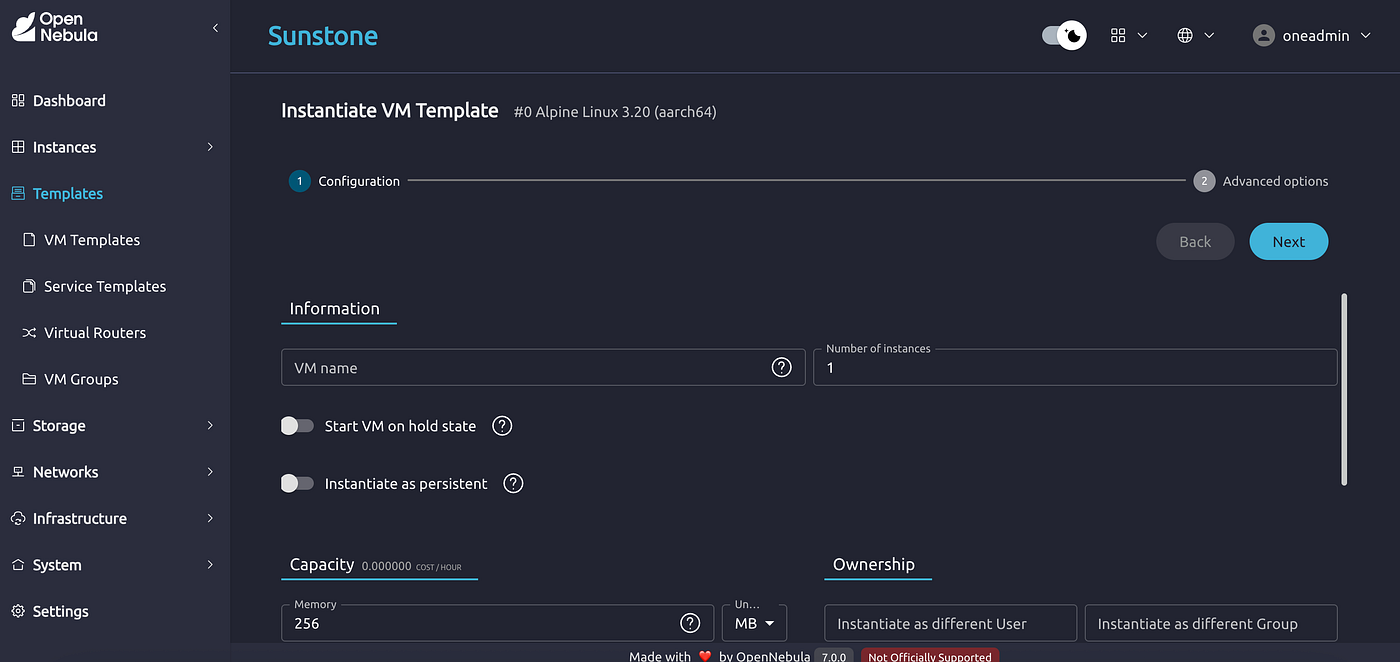Click the Dashboard grid icon

(17, 101)
